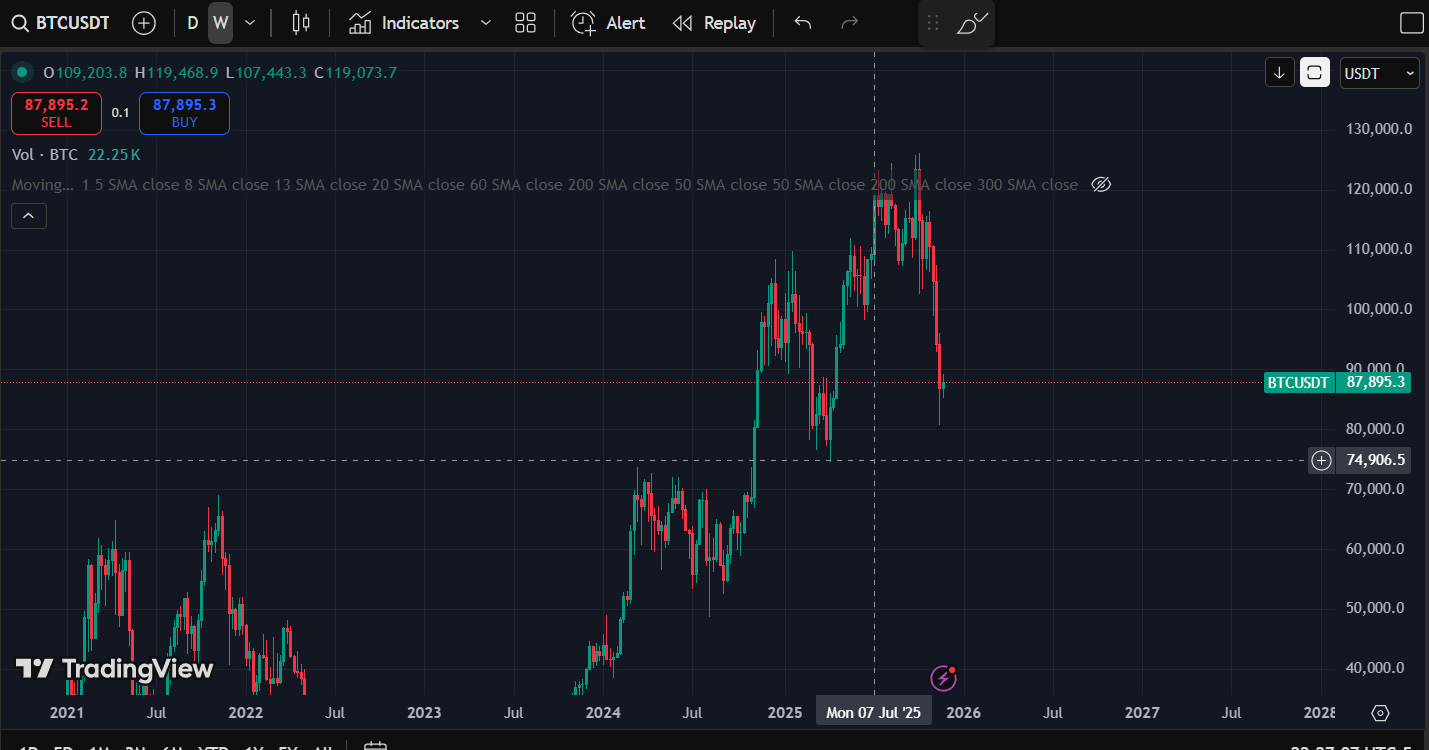
Task: Click the red SELL 87,895.2 button
Action: coord(56,113)
